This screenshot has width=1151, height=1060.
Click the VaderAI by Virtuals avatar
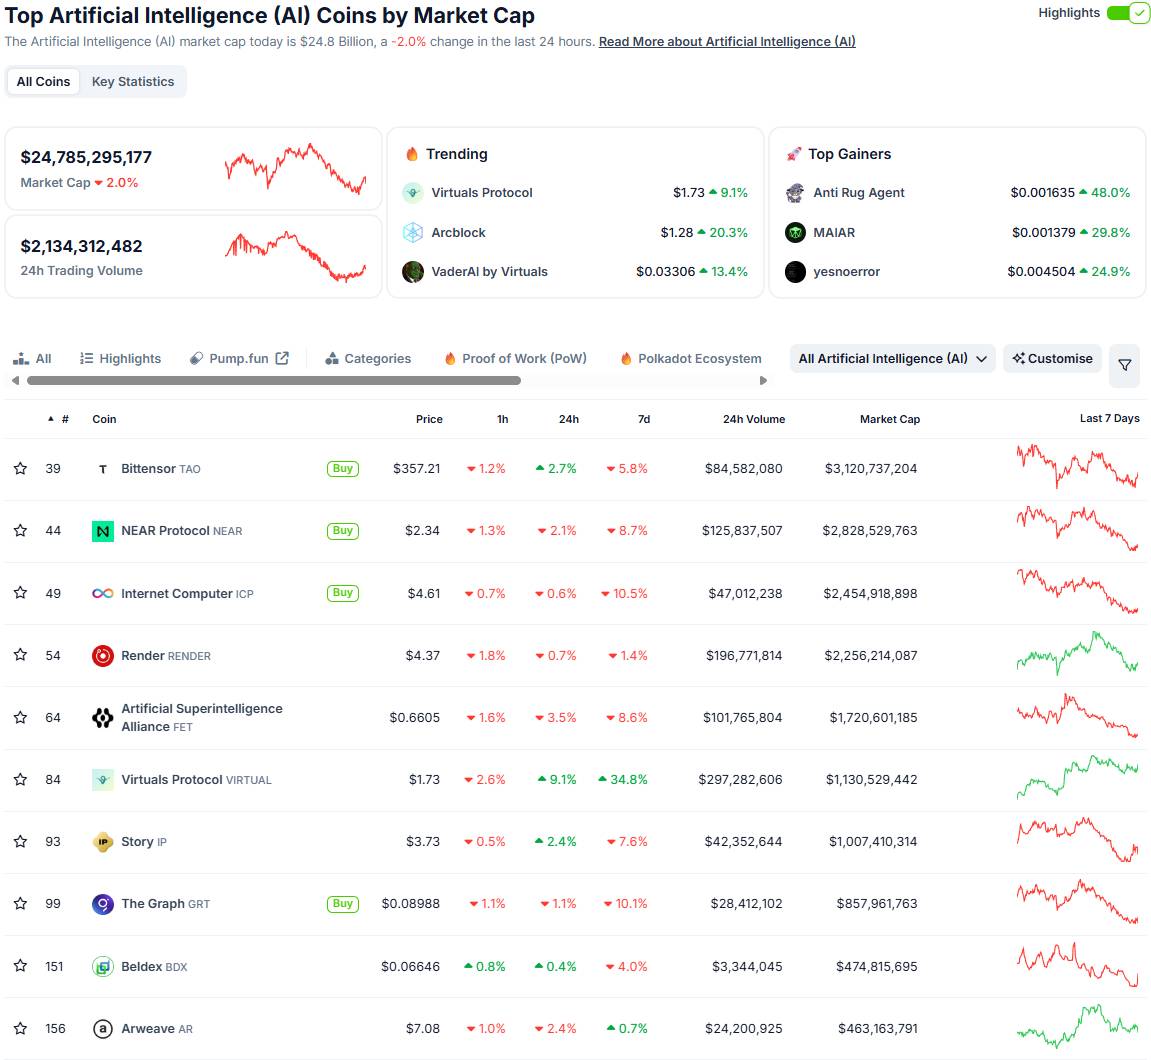(x=413, y=272)
